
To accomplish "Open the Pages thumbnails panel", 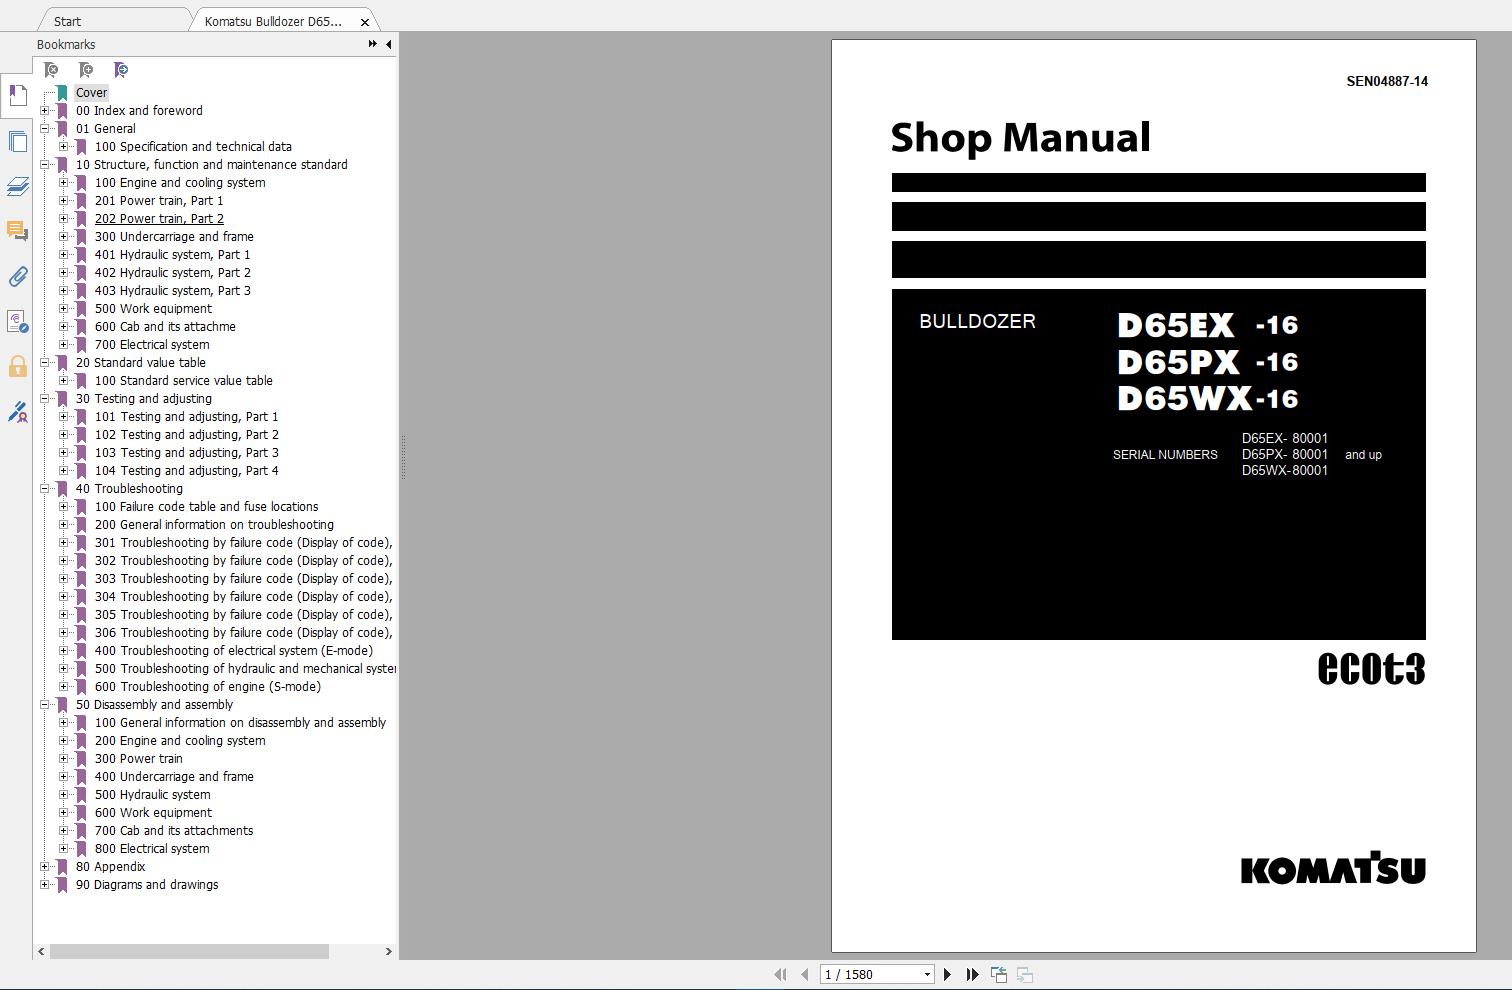I will [17, 141].
